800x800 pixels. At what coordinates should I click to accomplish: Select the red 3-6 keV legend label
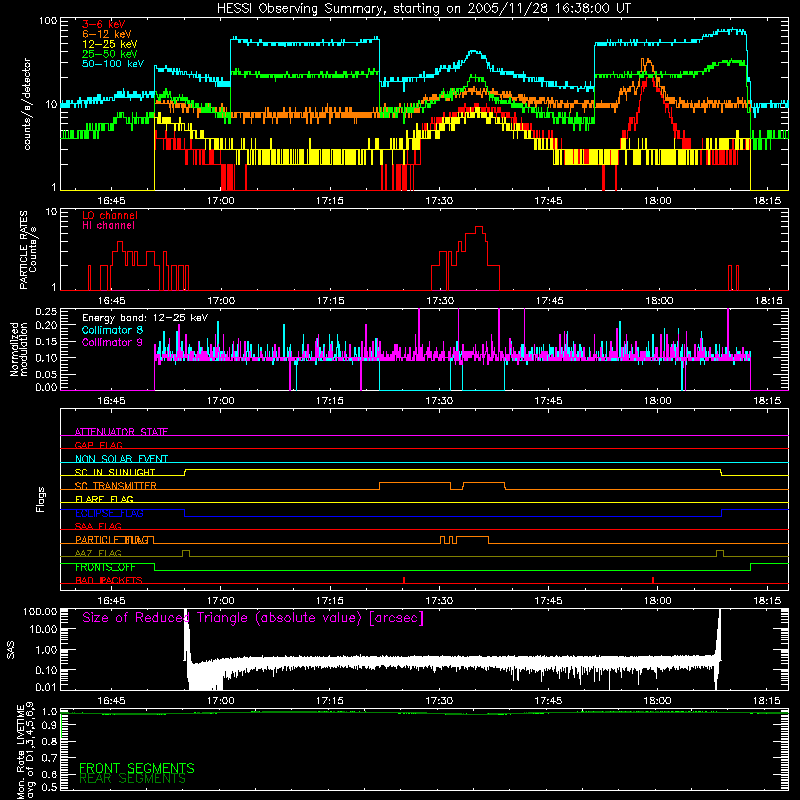click(103, 24)
